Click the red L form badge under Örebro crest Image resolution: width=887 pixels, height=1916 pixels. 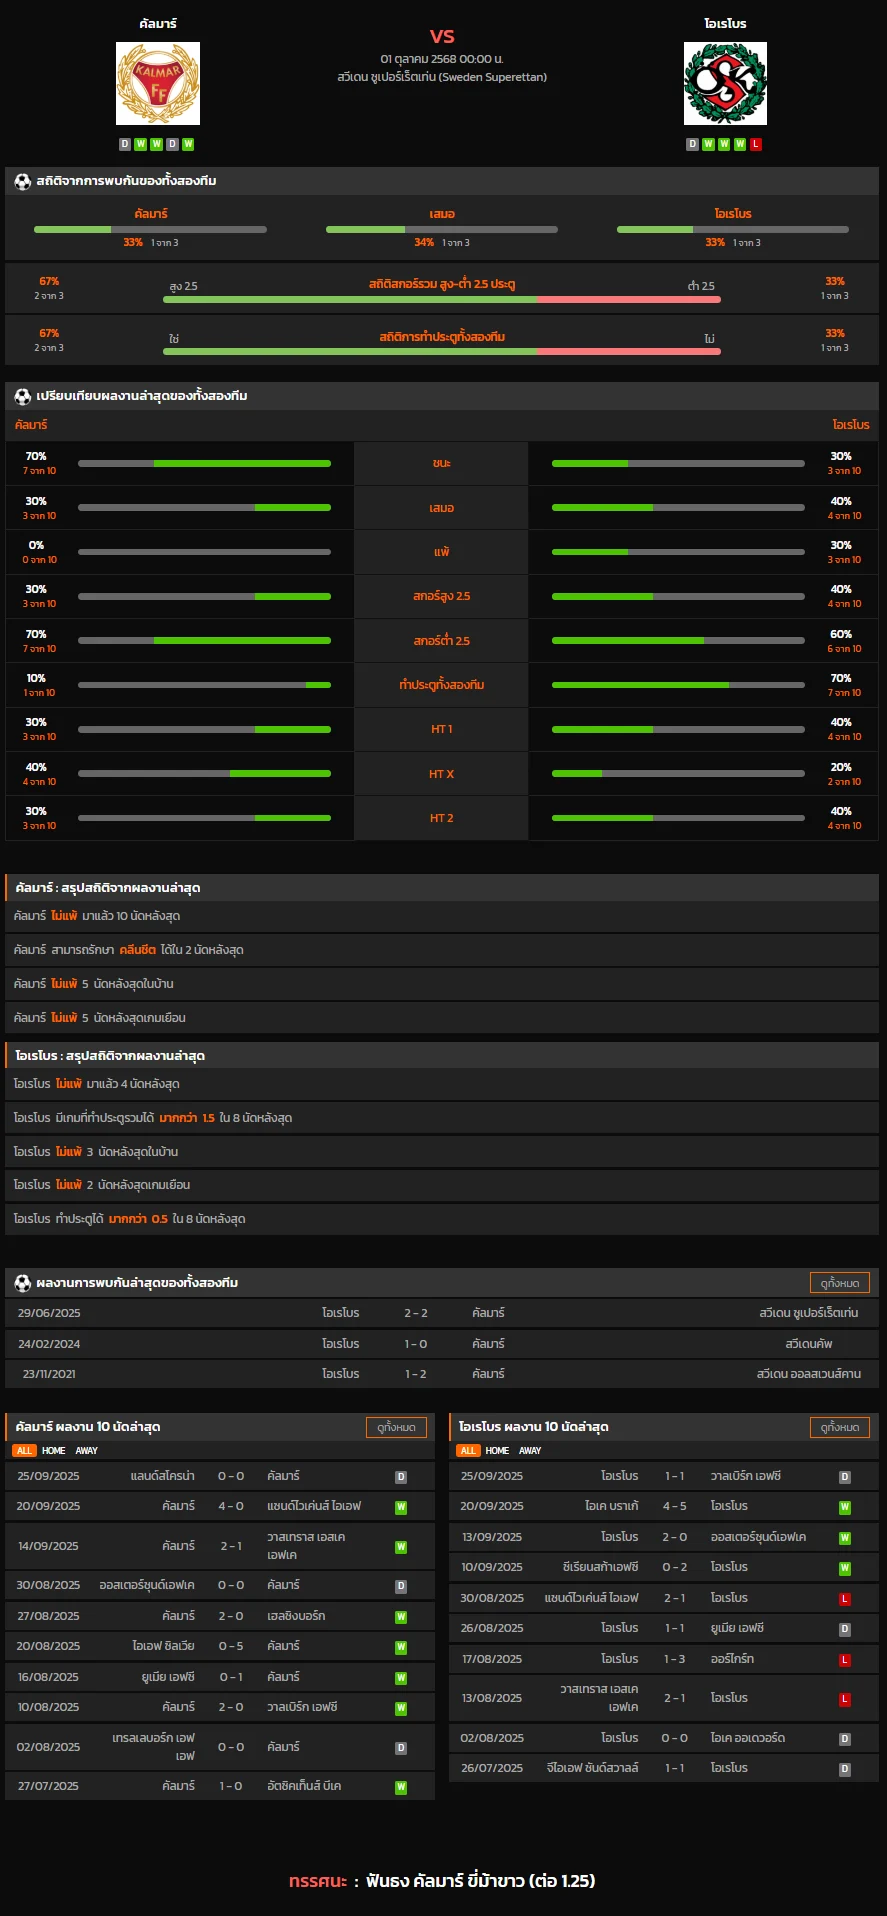click(x=756, y=144)
